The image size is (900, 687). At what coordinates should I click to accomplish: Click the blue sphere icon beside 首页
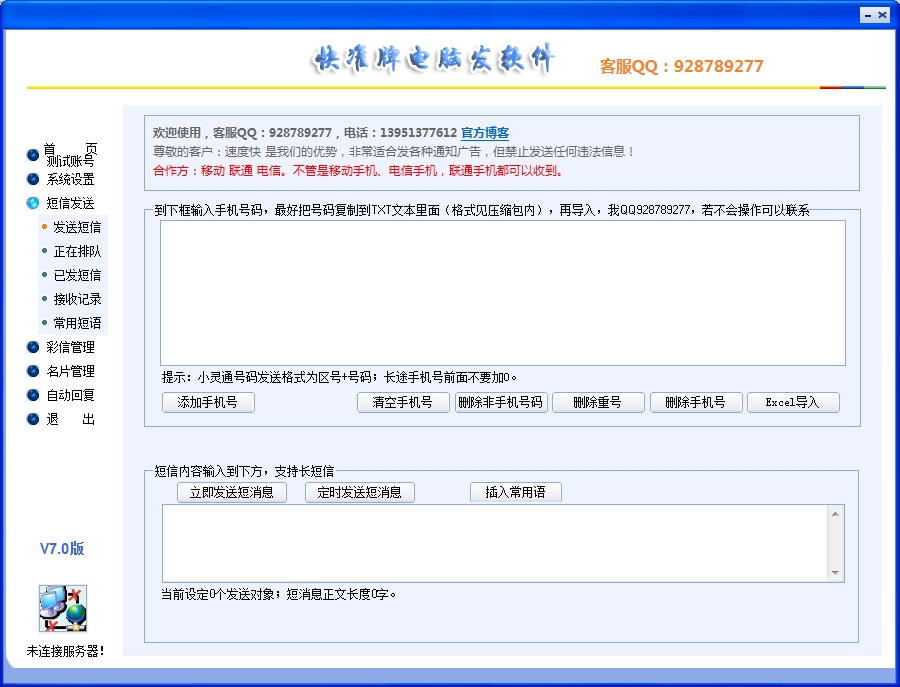(x=31, y=155)
